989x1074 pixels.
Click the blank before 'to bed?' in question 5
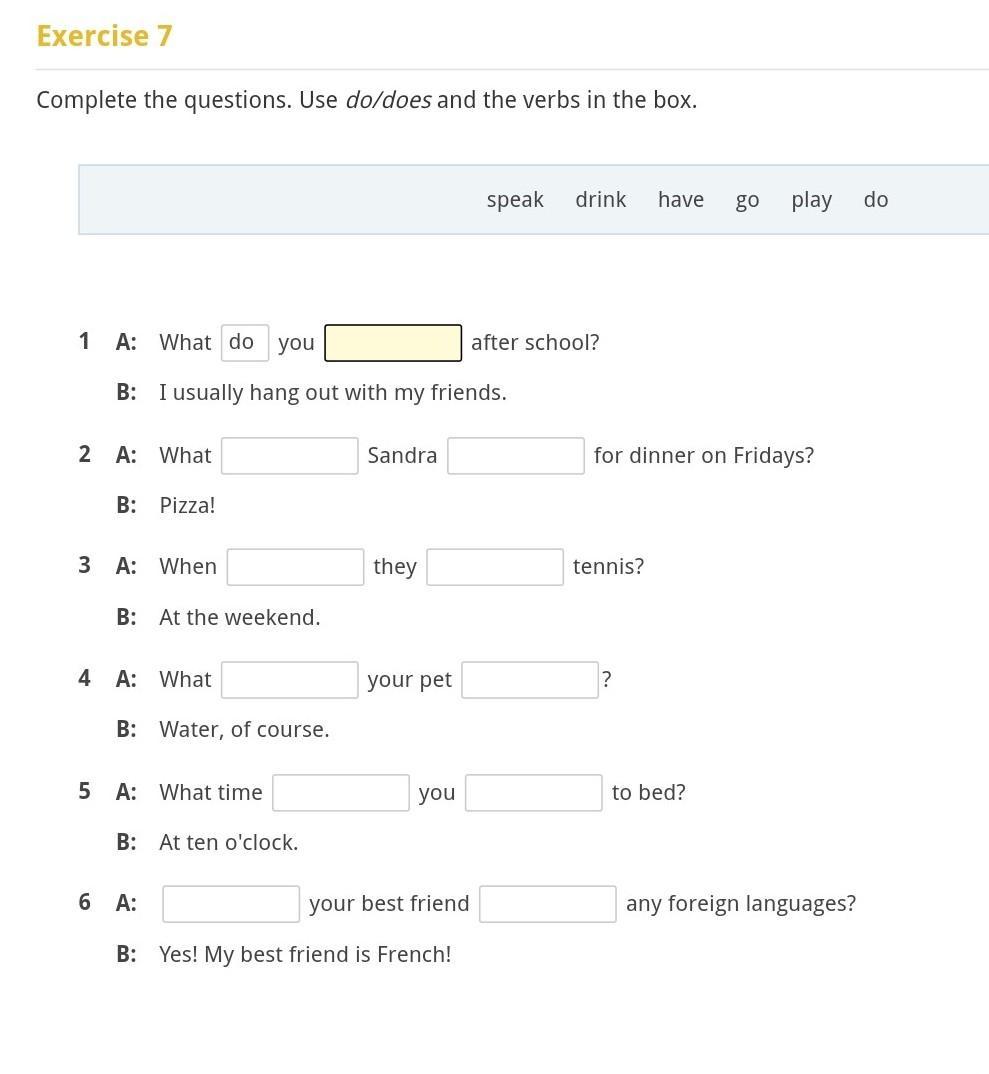(534, 792)
